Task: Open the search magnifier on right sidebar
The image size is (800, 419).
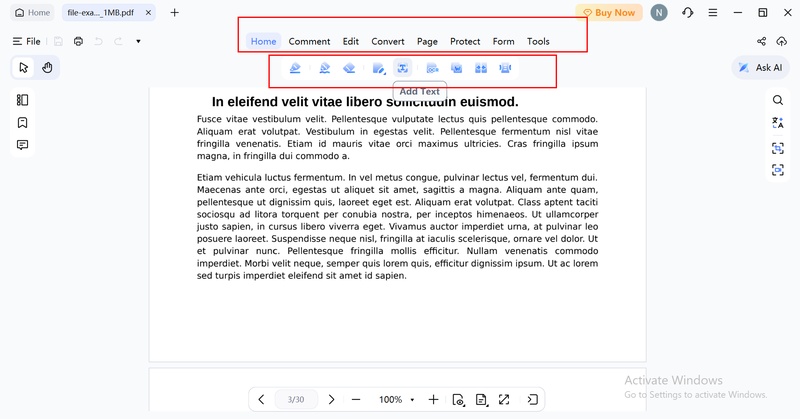Action: tap(778, 100)
